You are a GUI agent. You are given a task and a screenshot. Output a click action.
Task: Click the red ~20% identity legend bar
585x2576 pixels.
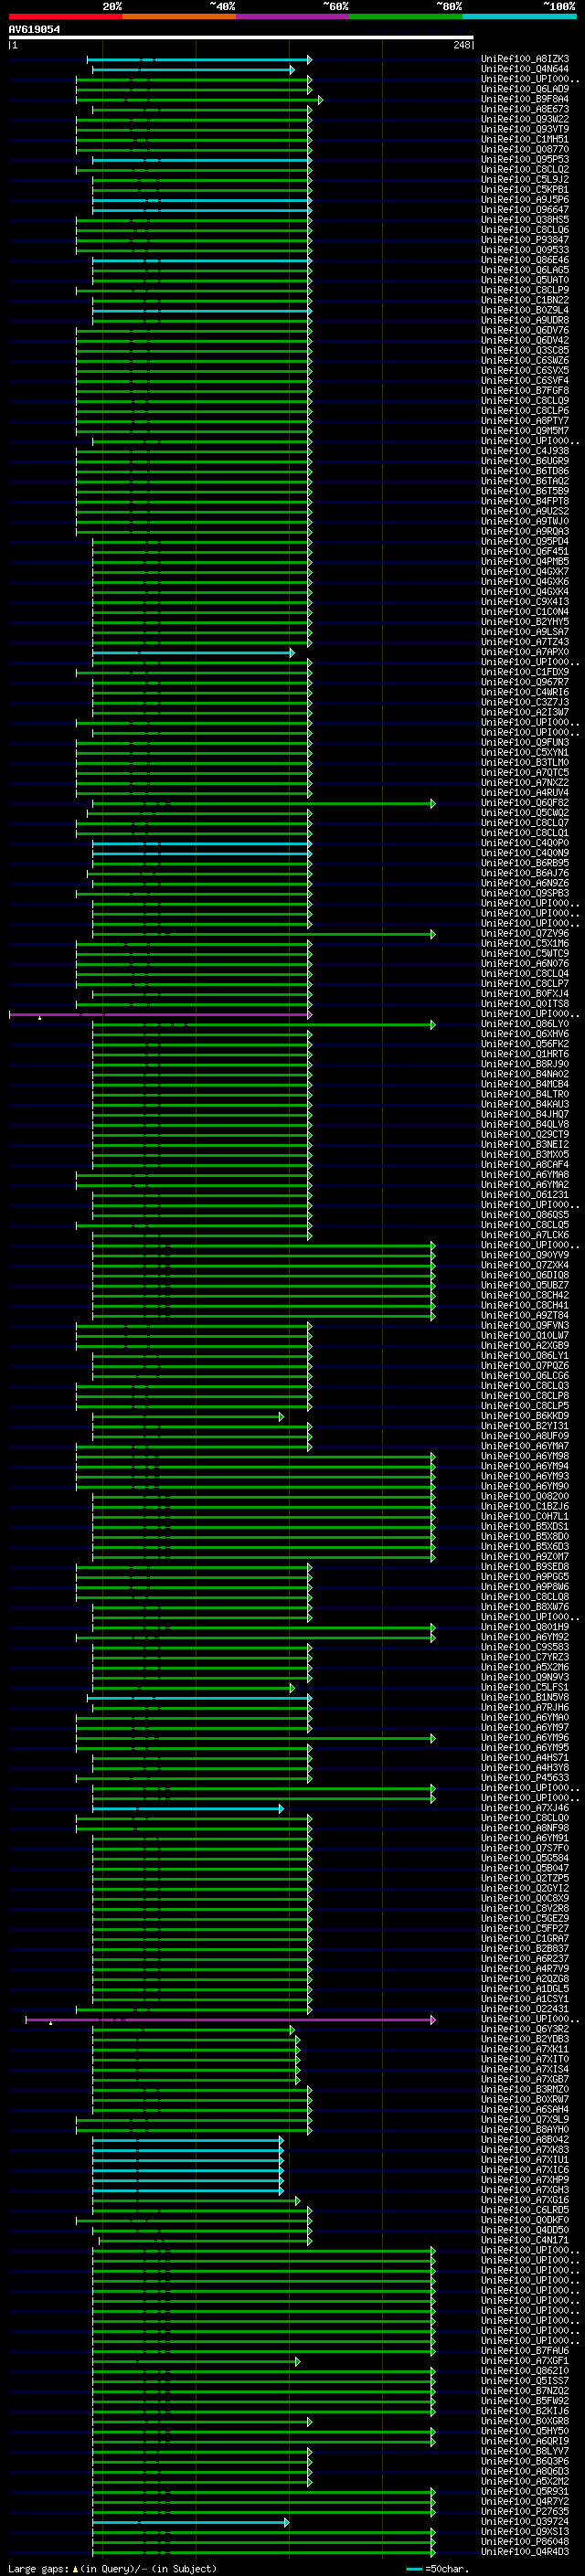coord(66,16)
